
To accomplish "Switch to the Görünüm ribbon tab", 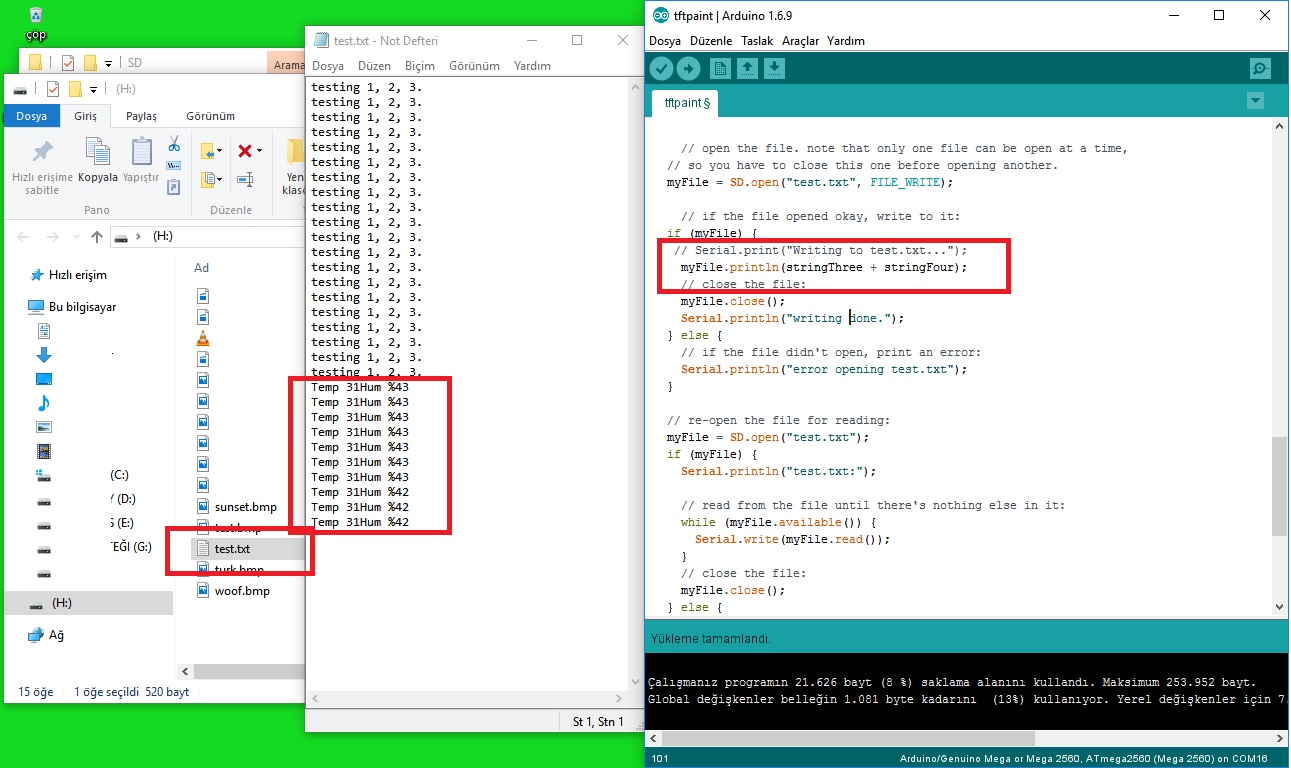I will 210,116.
